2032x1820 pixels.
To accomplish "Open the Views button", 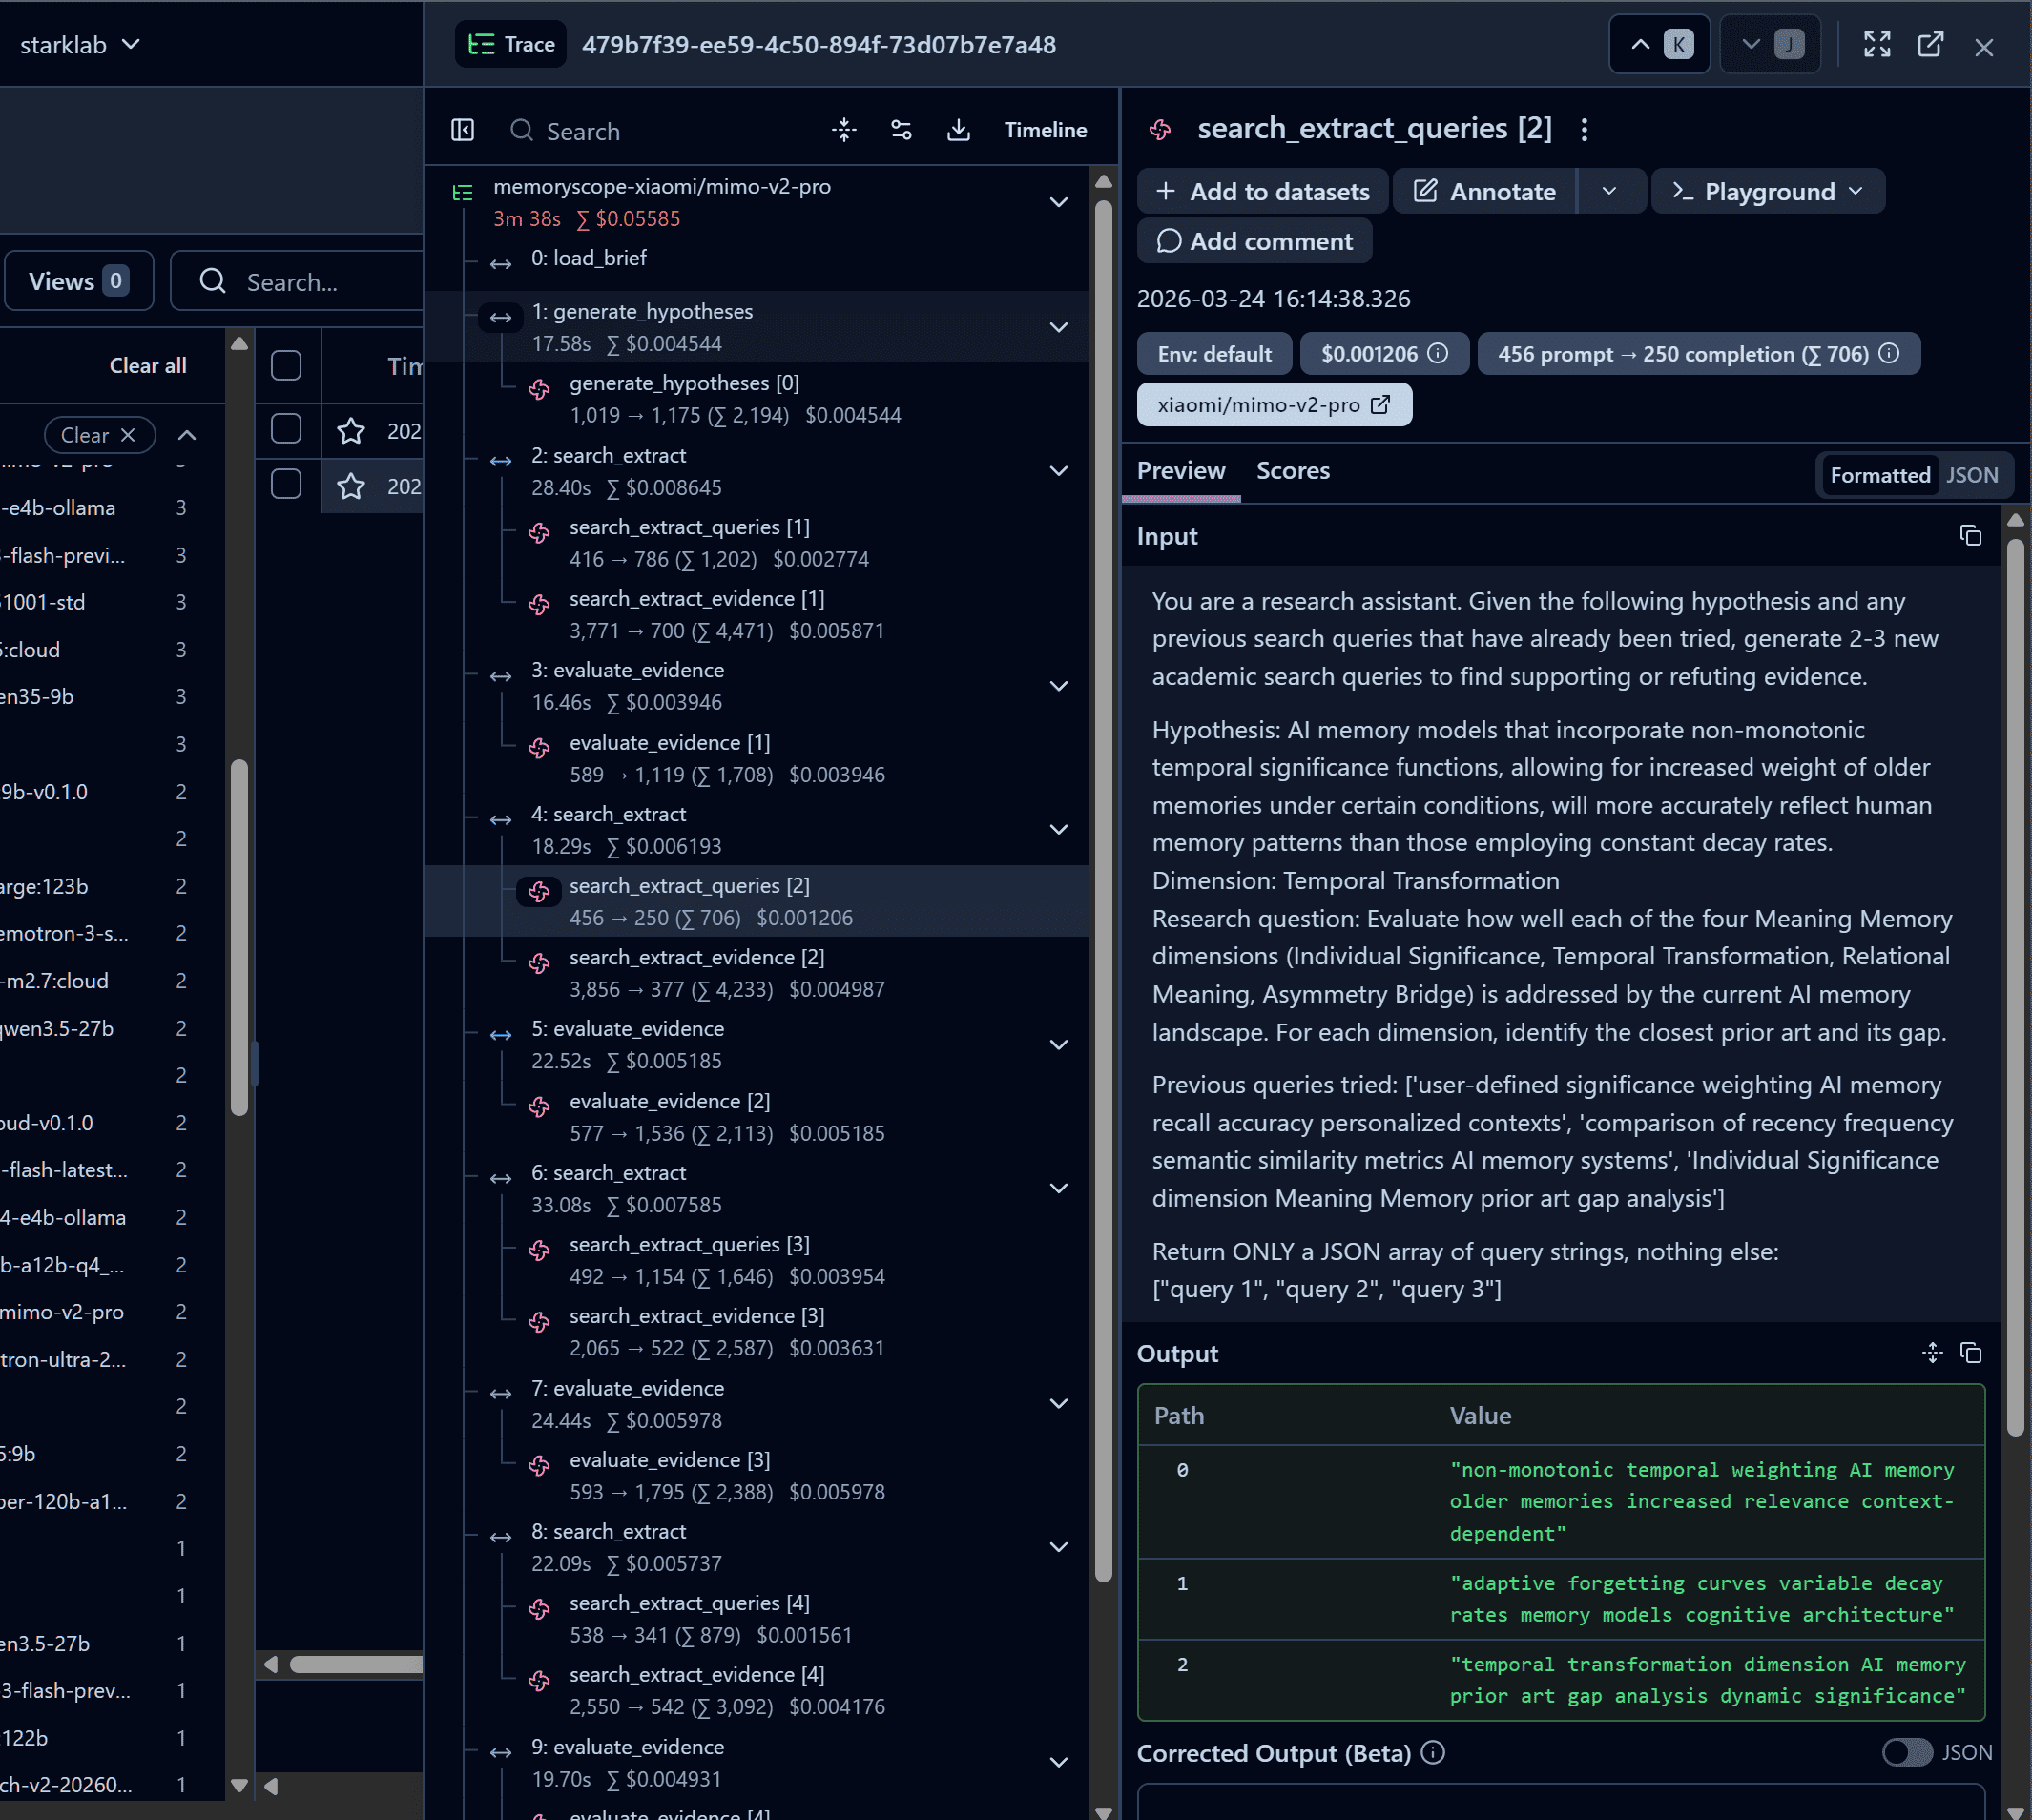I will (x=79, y=281).
